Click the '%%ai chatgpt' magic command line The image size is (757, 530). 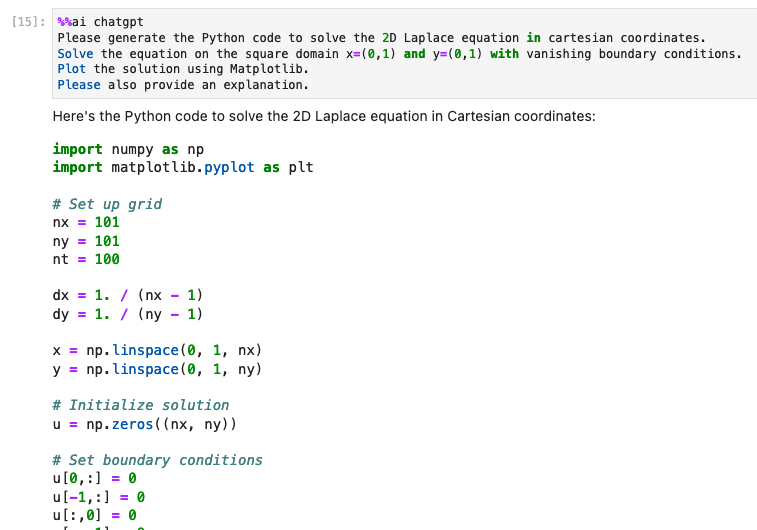coord(100,22)
